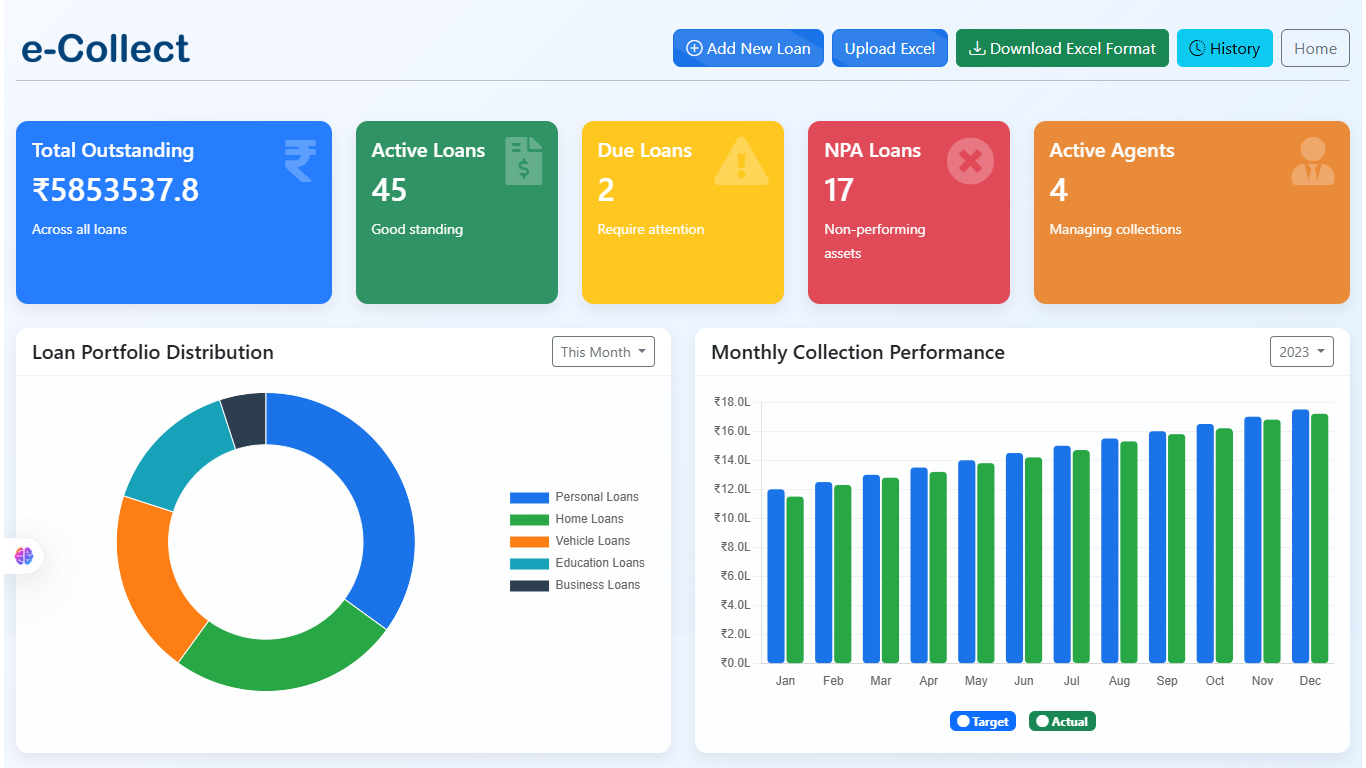Click the clock icon in History button
1366x768 pixels.
pyautogui.click(x=1197, y=48)
